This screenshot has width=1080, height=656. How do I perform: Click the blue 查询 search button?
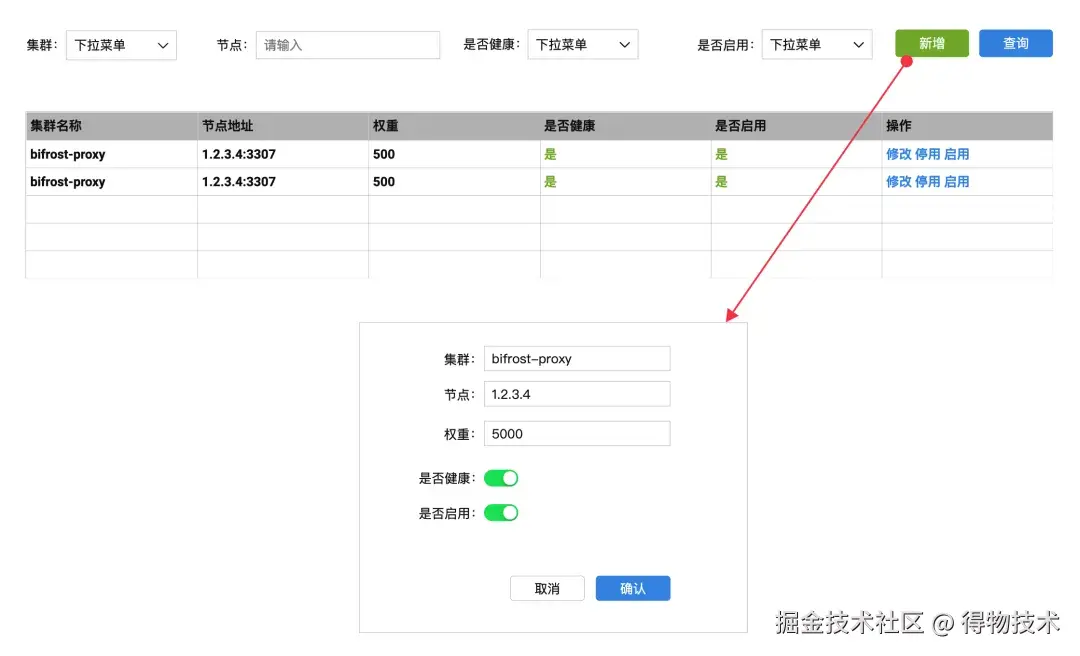click(1015, 43)
